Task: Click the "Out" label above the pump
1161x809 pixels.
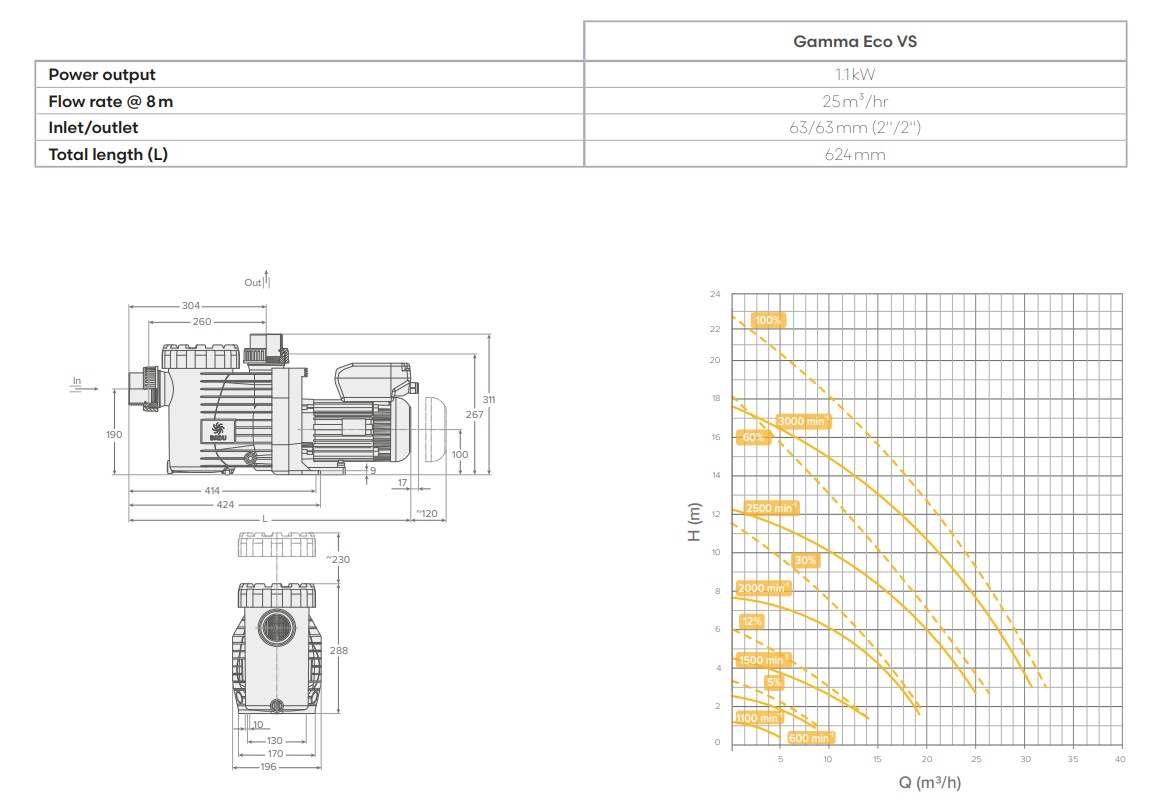Action: pos(252,283)
